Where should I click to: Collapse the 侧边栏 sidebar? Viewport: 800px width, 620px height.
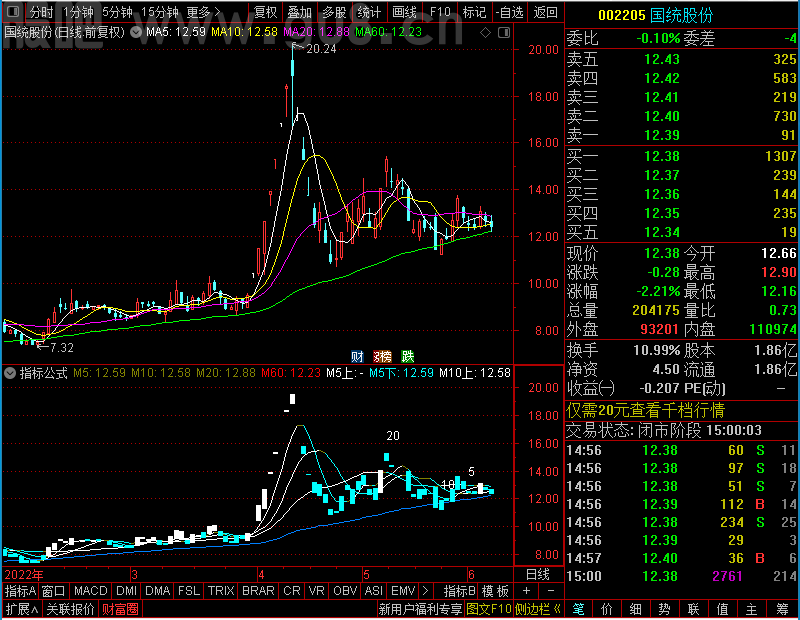click(537, 609)
